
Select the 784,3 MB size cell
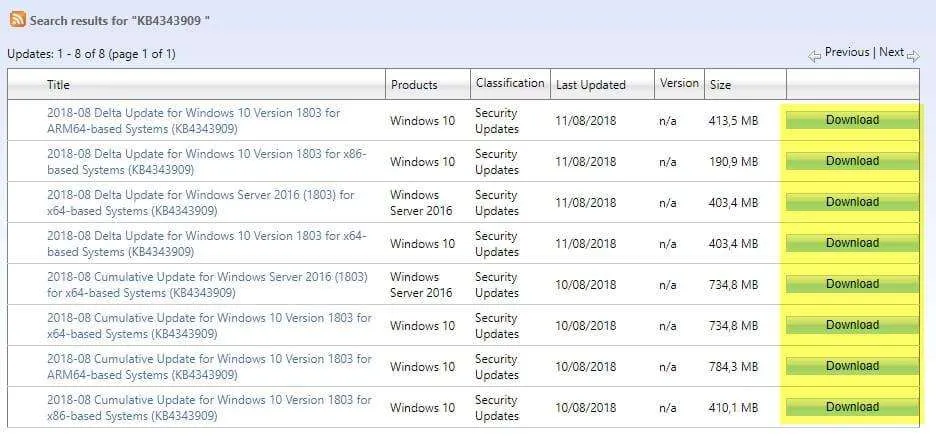733,367
